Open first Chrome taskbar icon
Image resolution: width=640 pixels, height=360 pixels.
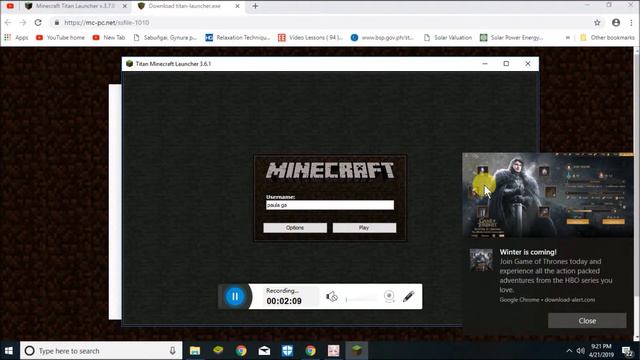241,351
